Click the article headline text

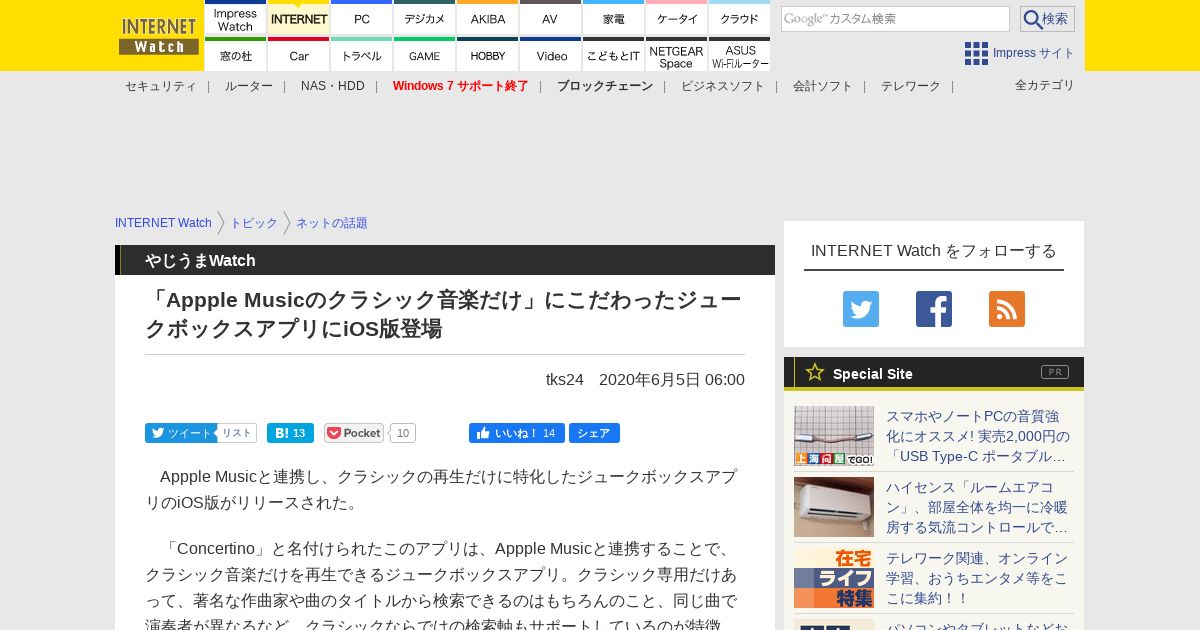coord(443,314)
